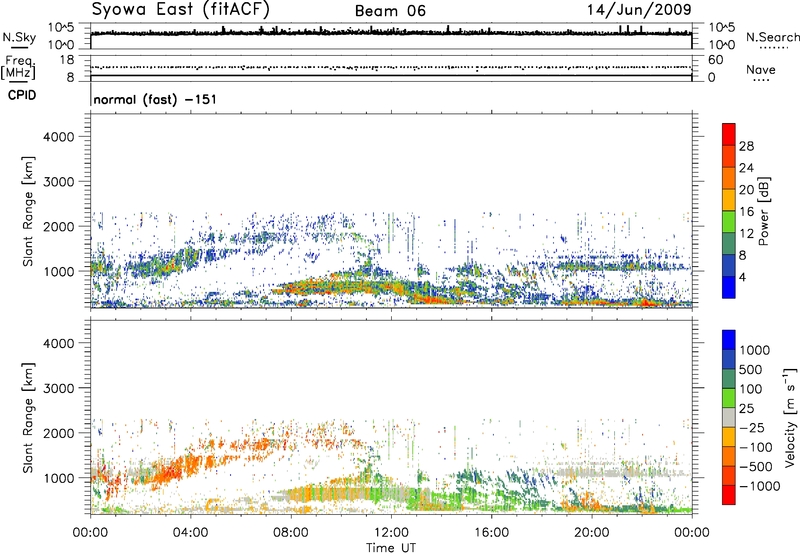This screenshot has height=554, width=800.
Task: Click the "12:00" time tick label
Action: point(391,533)
